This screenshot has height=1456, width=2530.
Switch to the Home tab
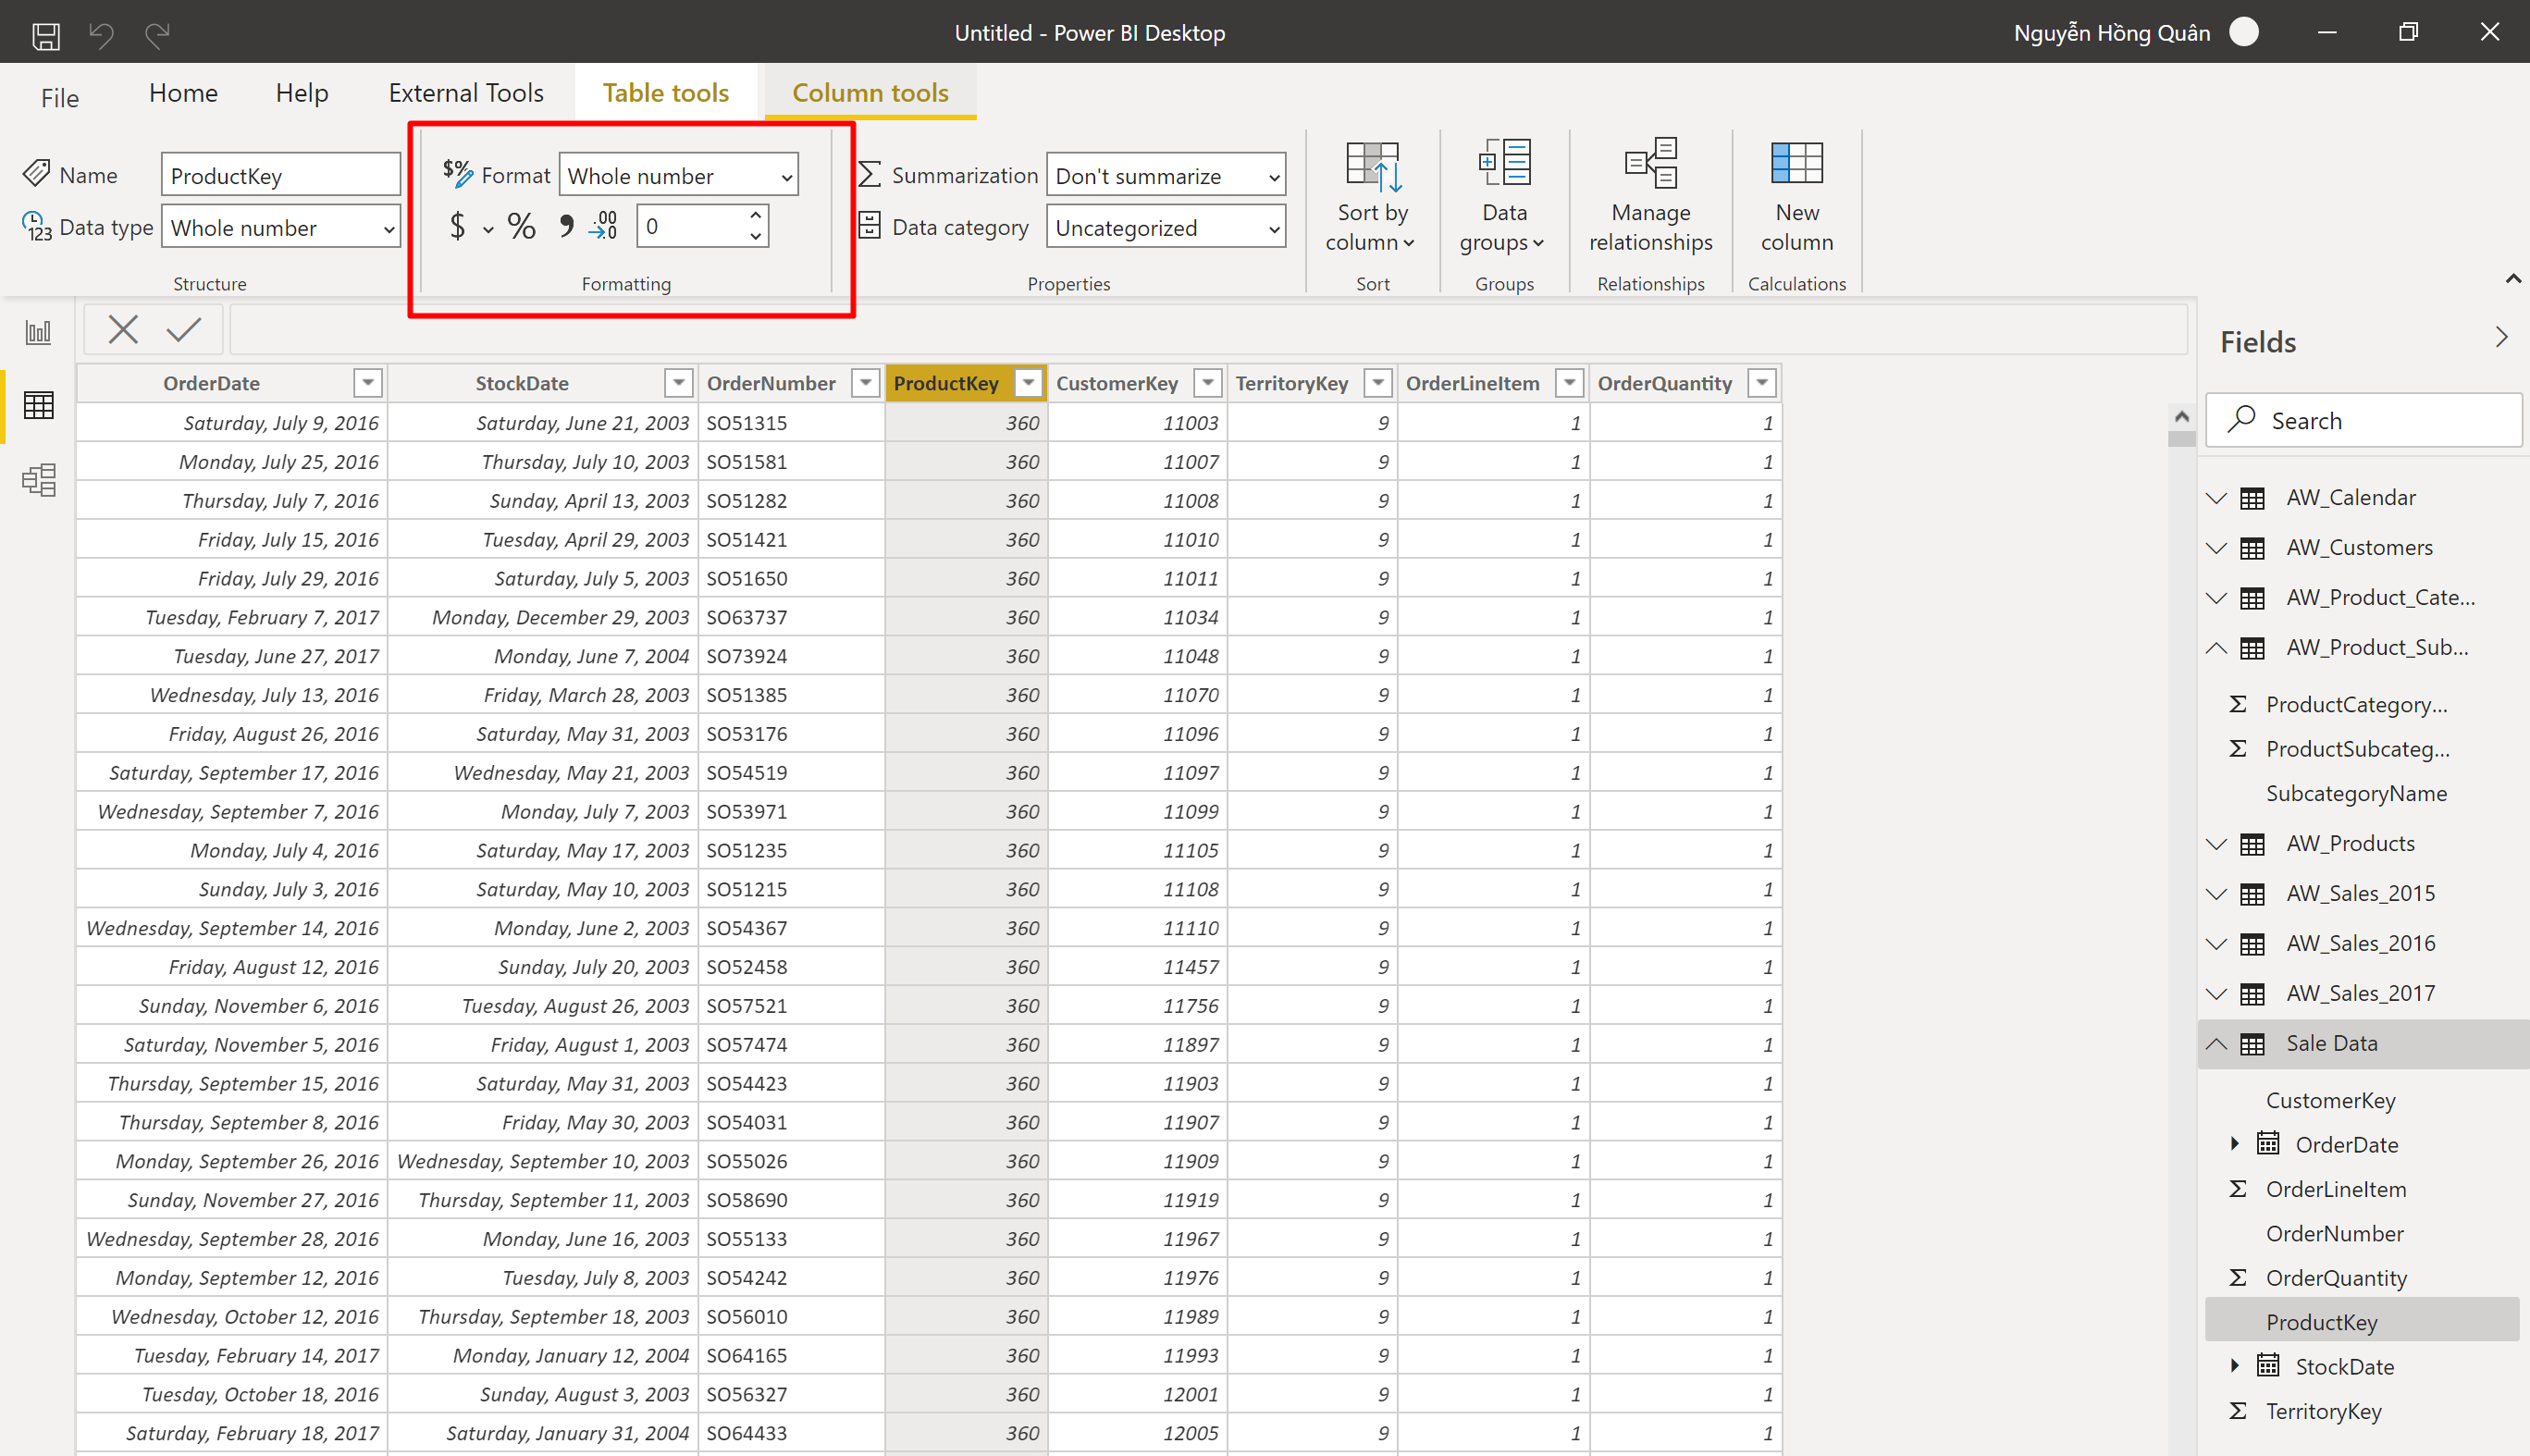[x=183, y=93]
